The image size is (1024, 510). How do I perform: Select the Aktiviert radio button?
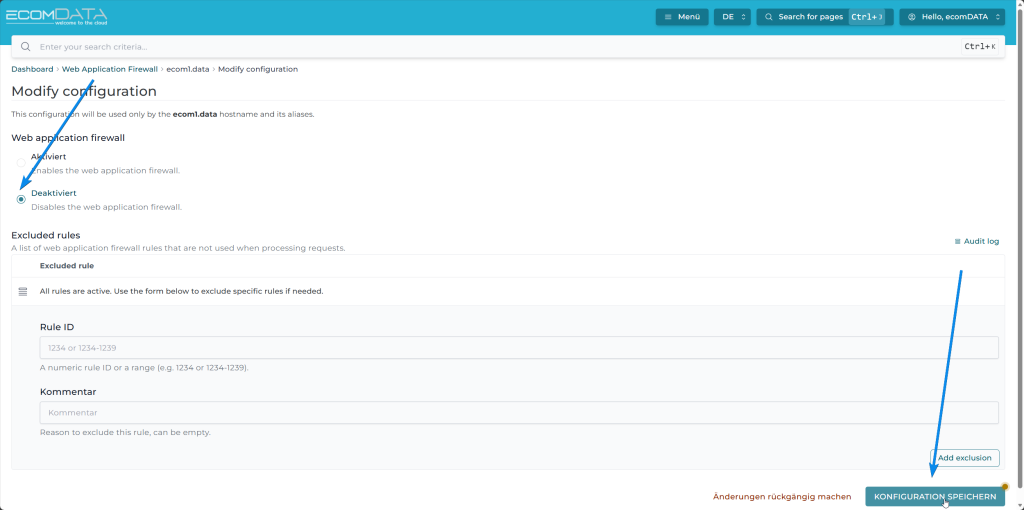[21, 163]
